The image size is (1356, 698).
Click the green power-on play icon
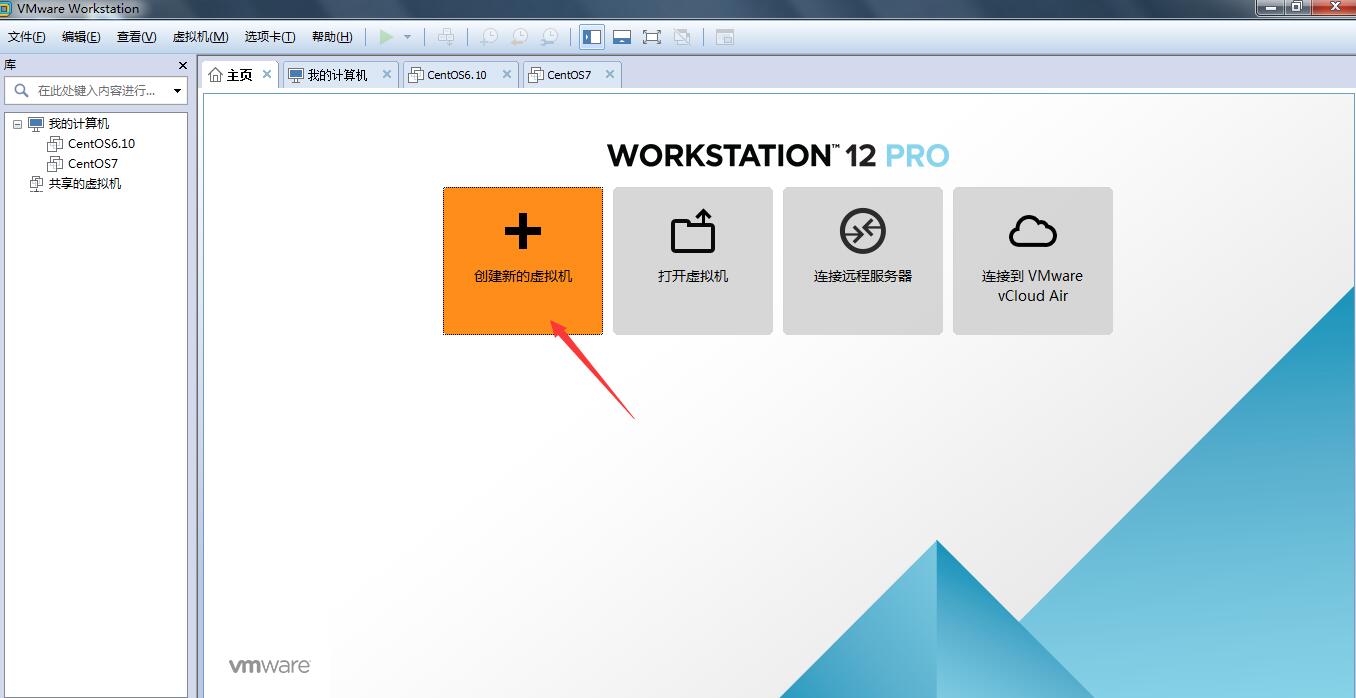[x=386, y=37]
